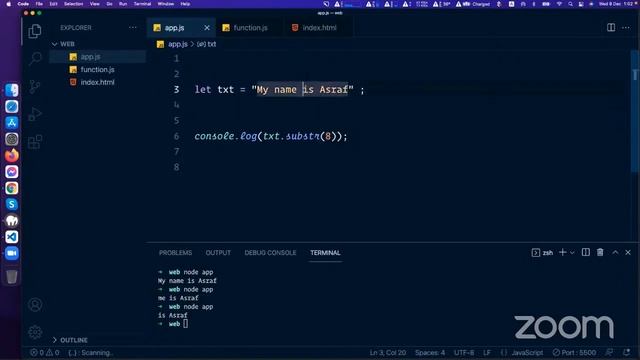
Task: Open the notifications bell in status bar
Action: click(x=627, y=352)
